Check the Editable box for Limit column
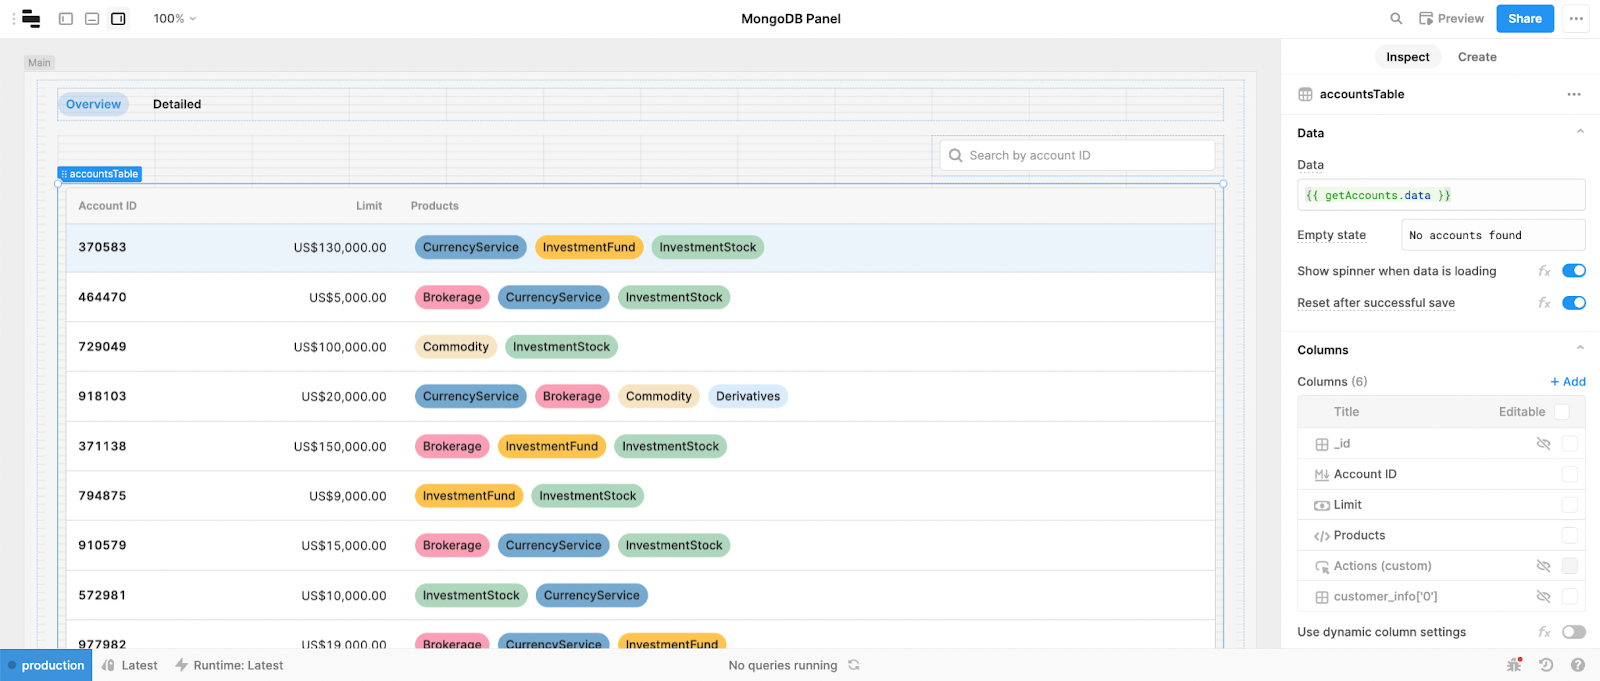Screen dimensions: 1600x681 coord(1569,505)
